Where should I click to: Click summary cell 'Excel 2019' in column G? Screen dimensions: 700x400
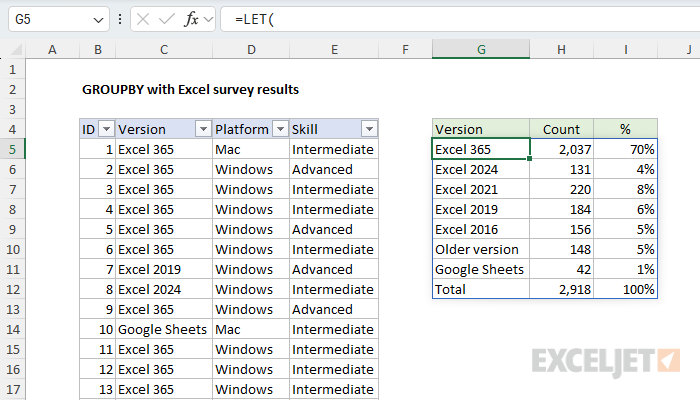[481, 210]
